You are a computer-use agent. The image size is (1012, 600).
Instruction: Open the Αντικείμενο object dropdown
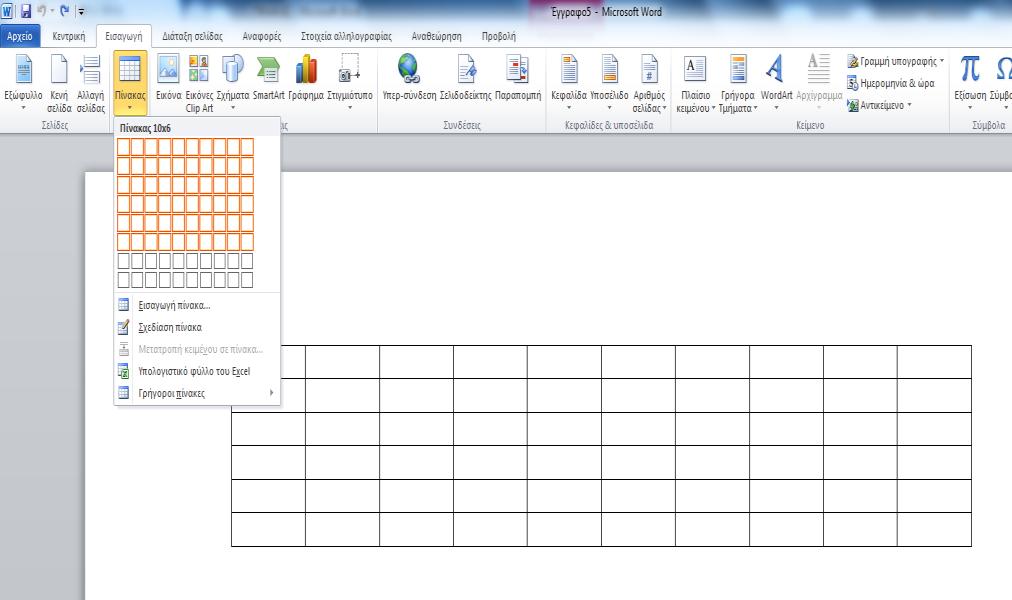(x=880, y=105)
